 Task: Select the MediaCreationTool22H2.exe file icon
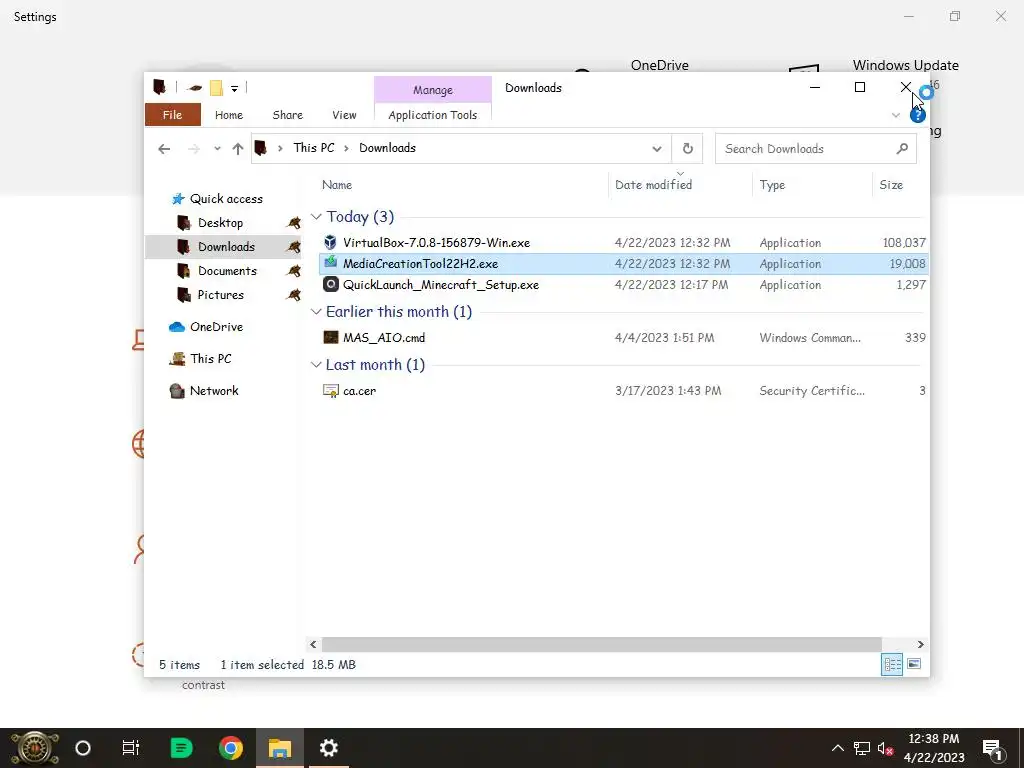[x=330, y=263]
